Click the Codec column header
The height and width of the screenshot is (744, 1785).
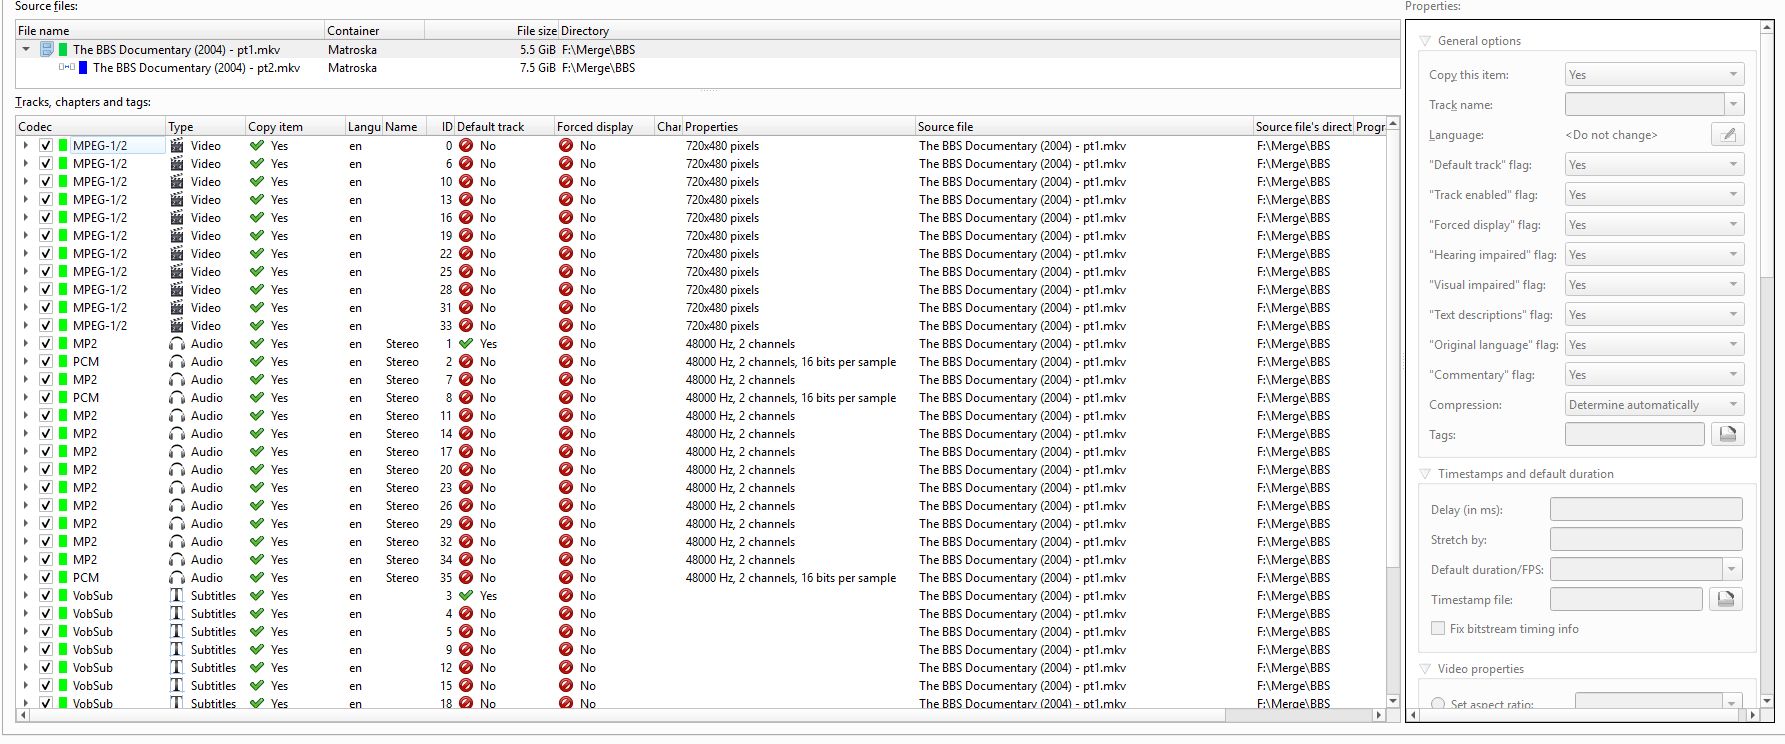pos(90,127)
